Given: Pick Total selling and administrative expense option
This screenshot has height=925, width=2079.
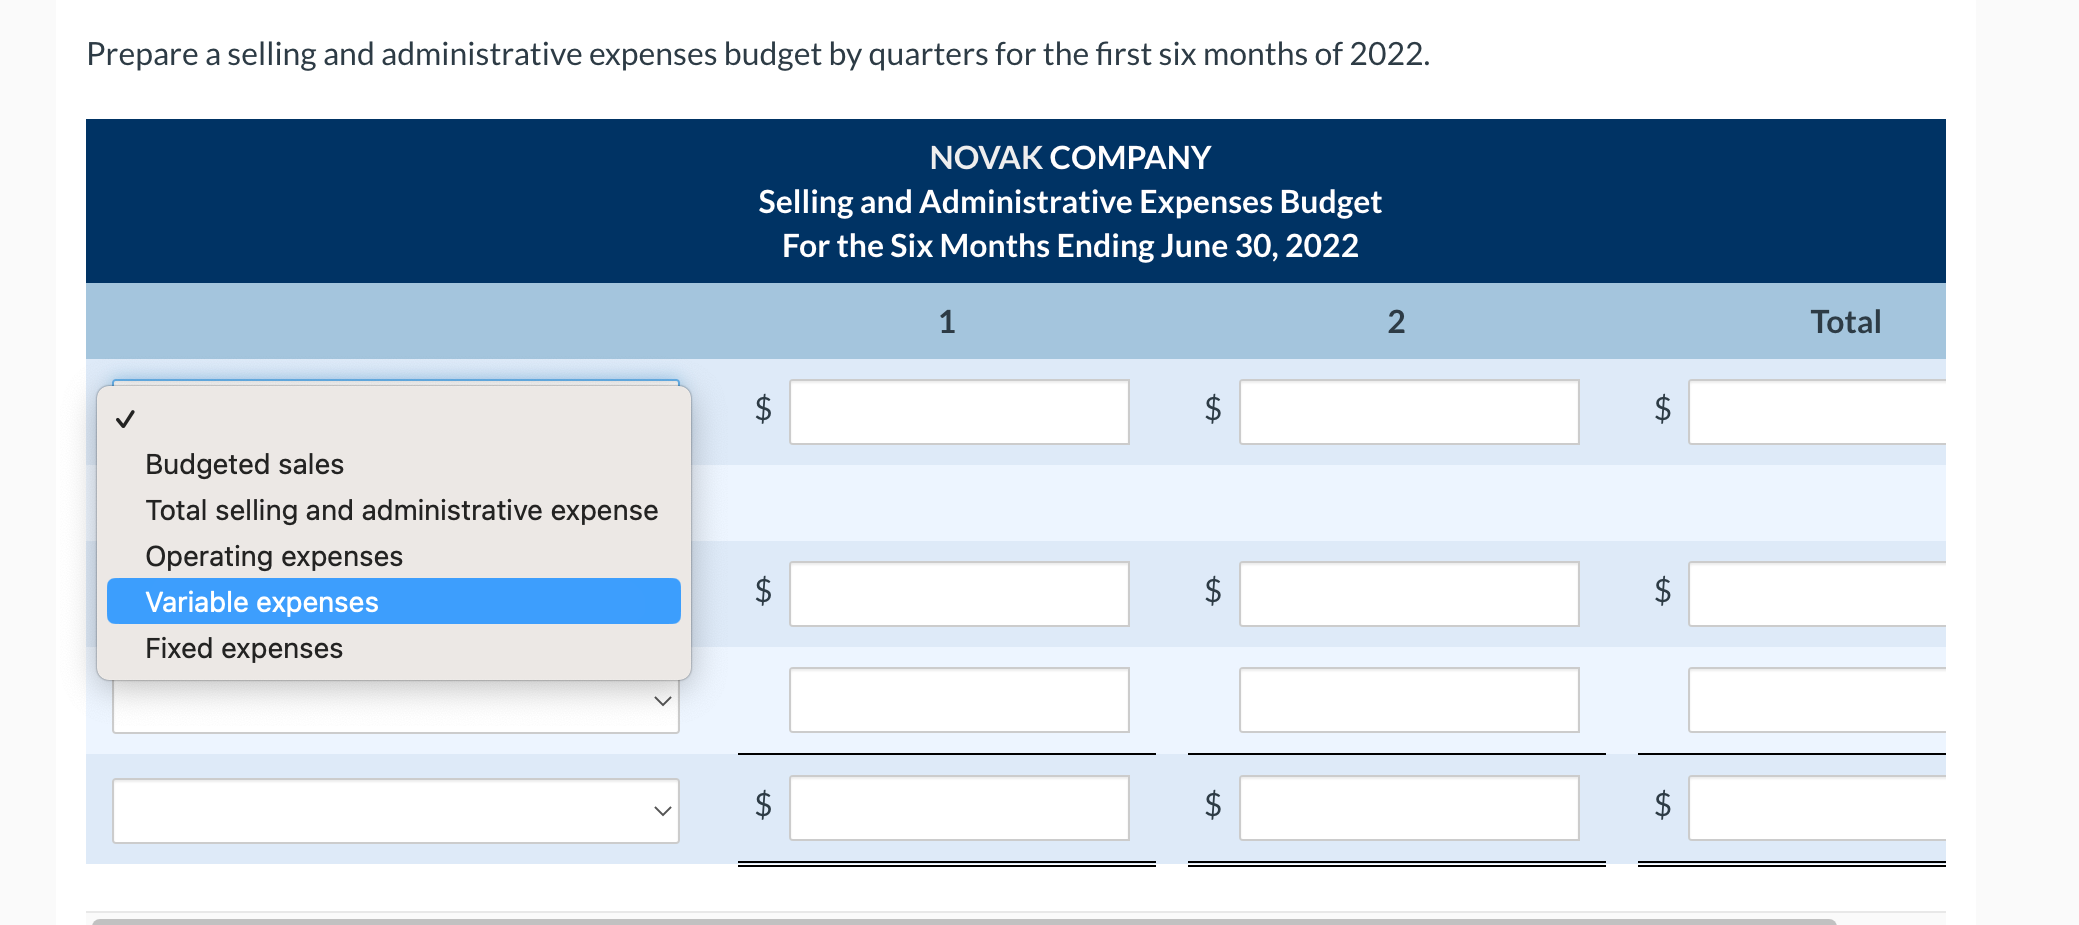Looking at the screenshot, I should (401, 510).
